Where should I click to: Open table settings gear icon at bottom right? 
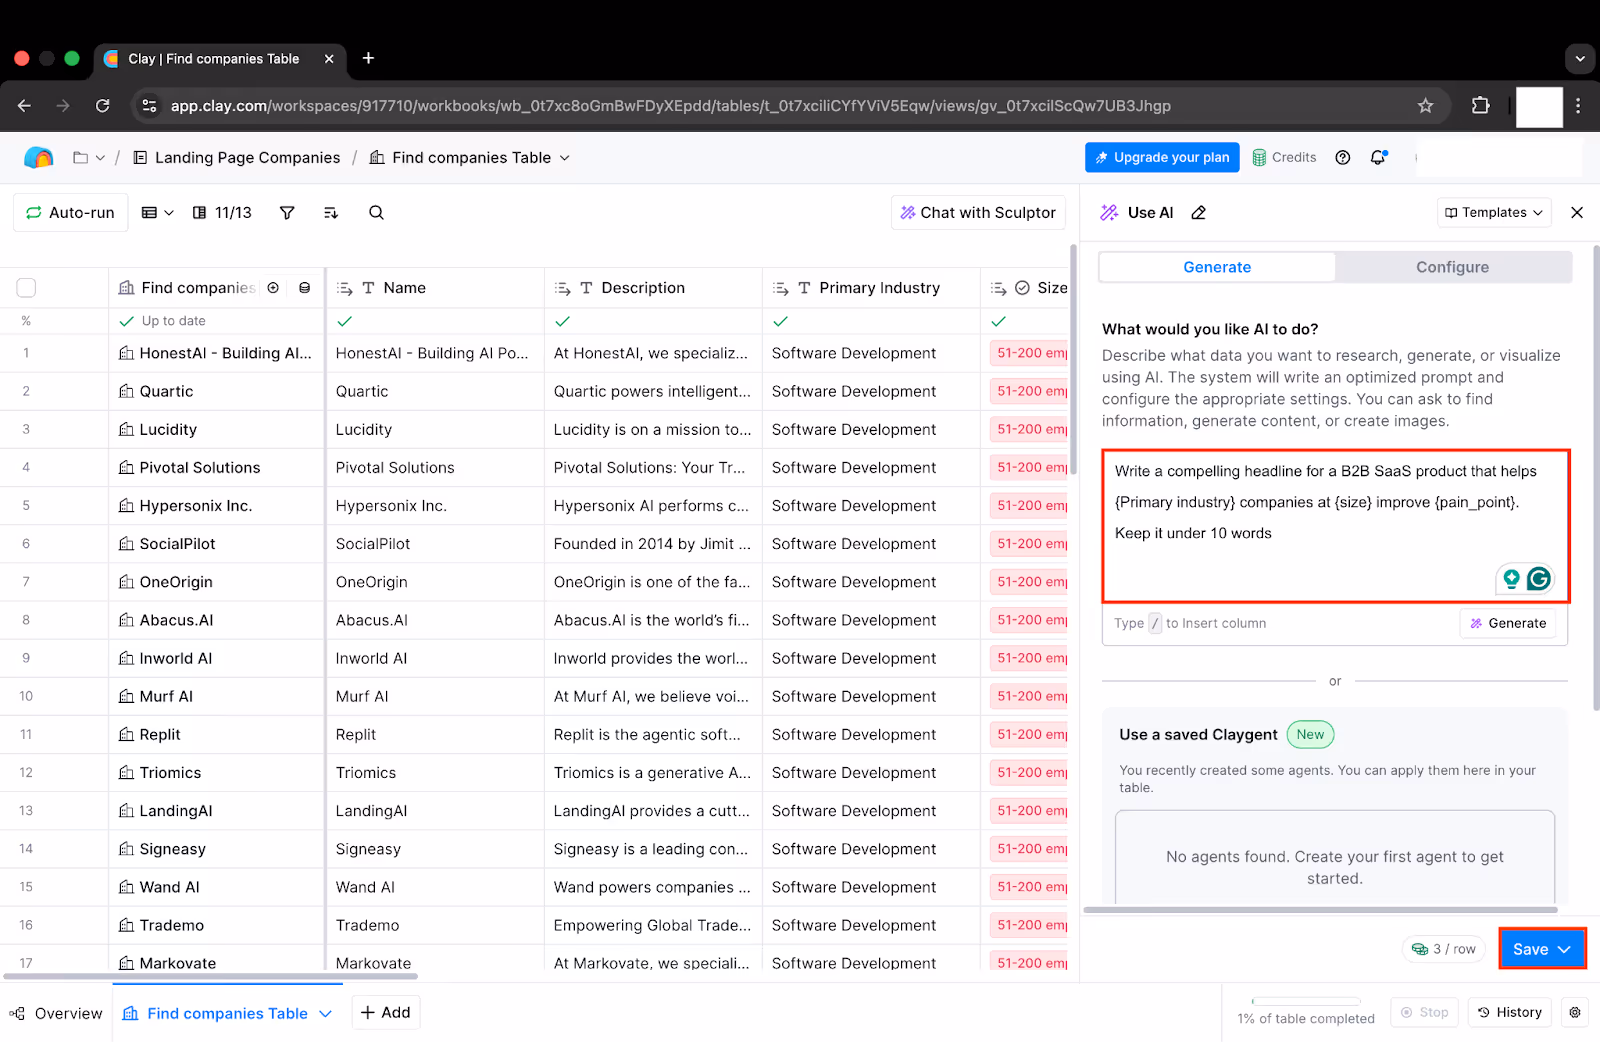click(1575, 1012)
